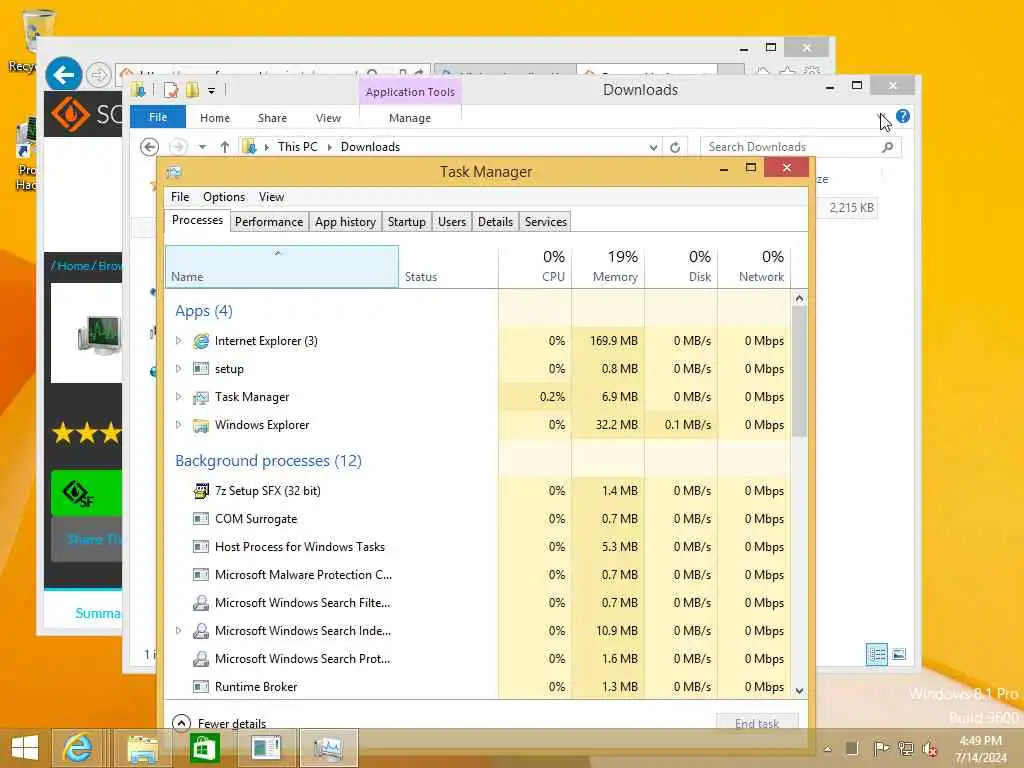Open the Task Manager View menu

pos(271,197)
